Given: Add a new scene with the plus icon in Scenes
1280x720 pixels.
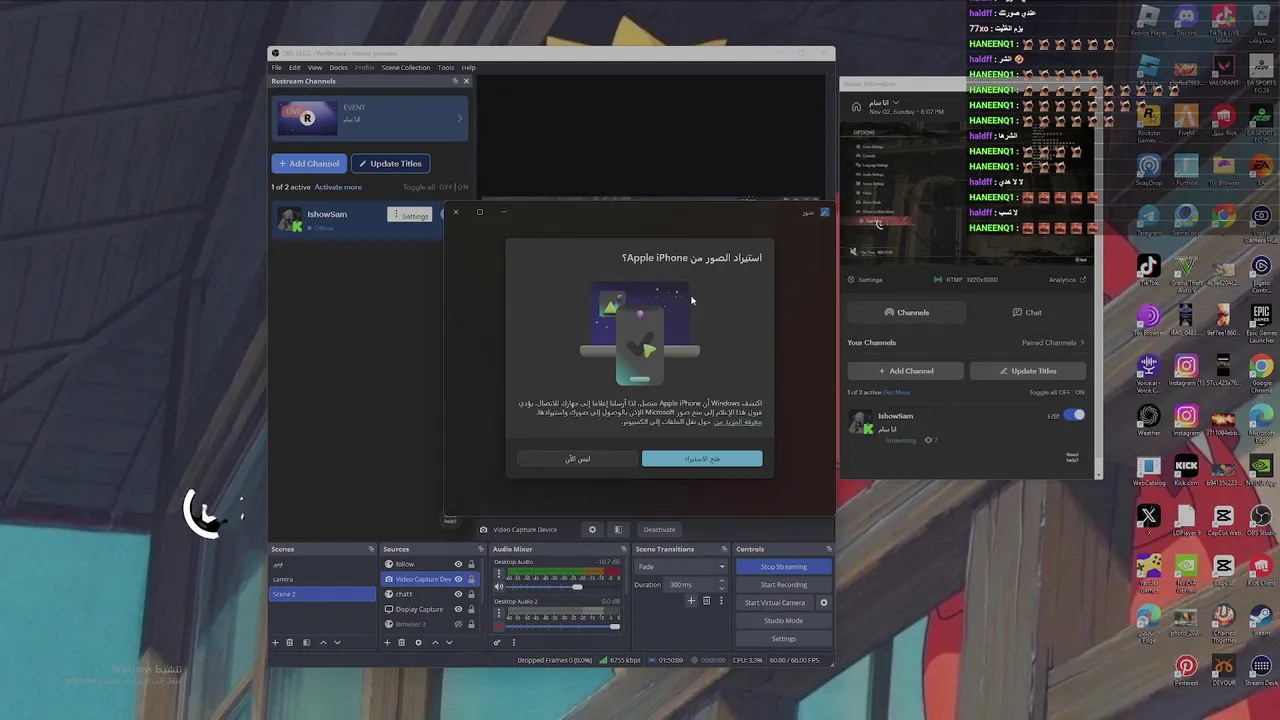Looking at the screenshot, I should click(x=275, y=642).
